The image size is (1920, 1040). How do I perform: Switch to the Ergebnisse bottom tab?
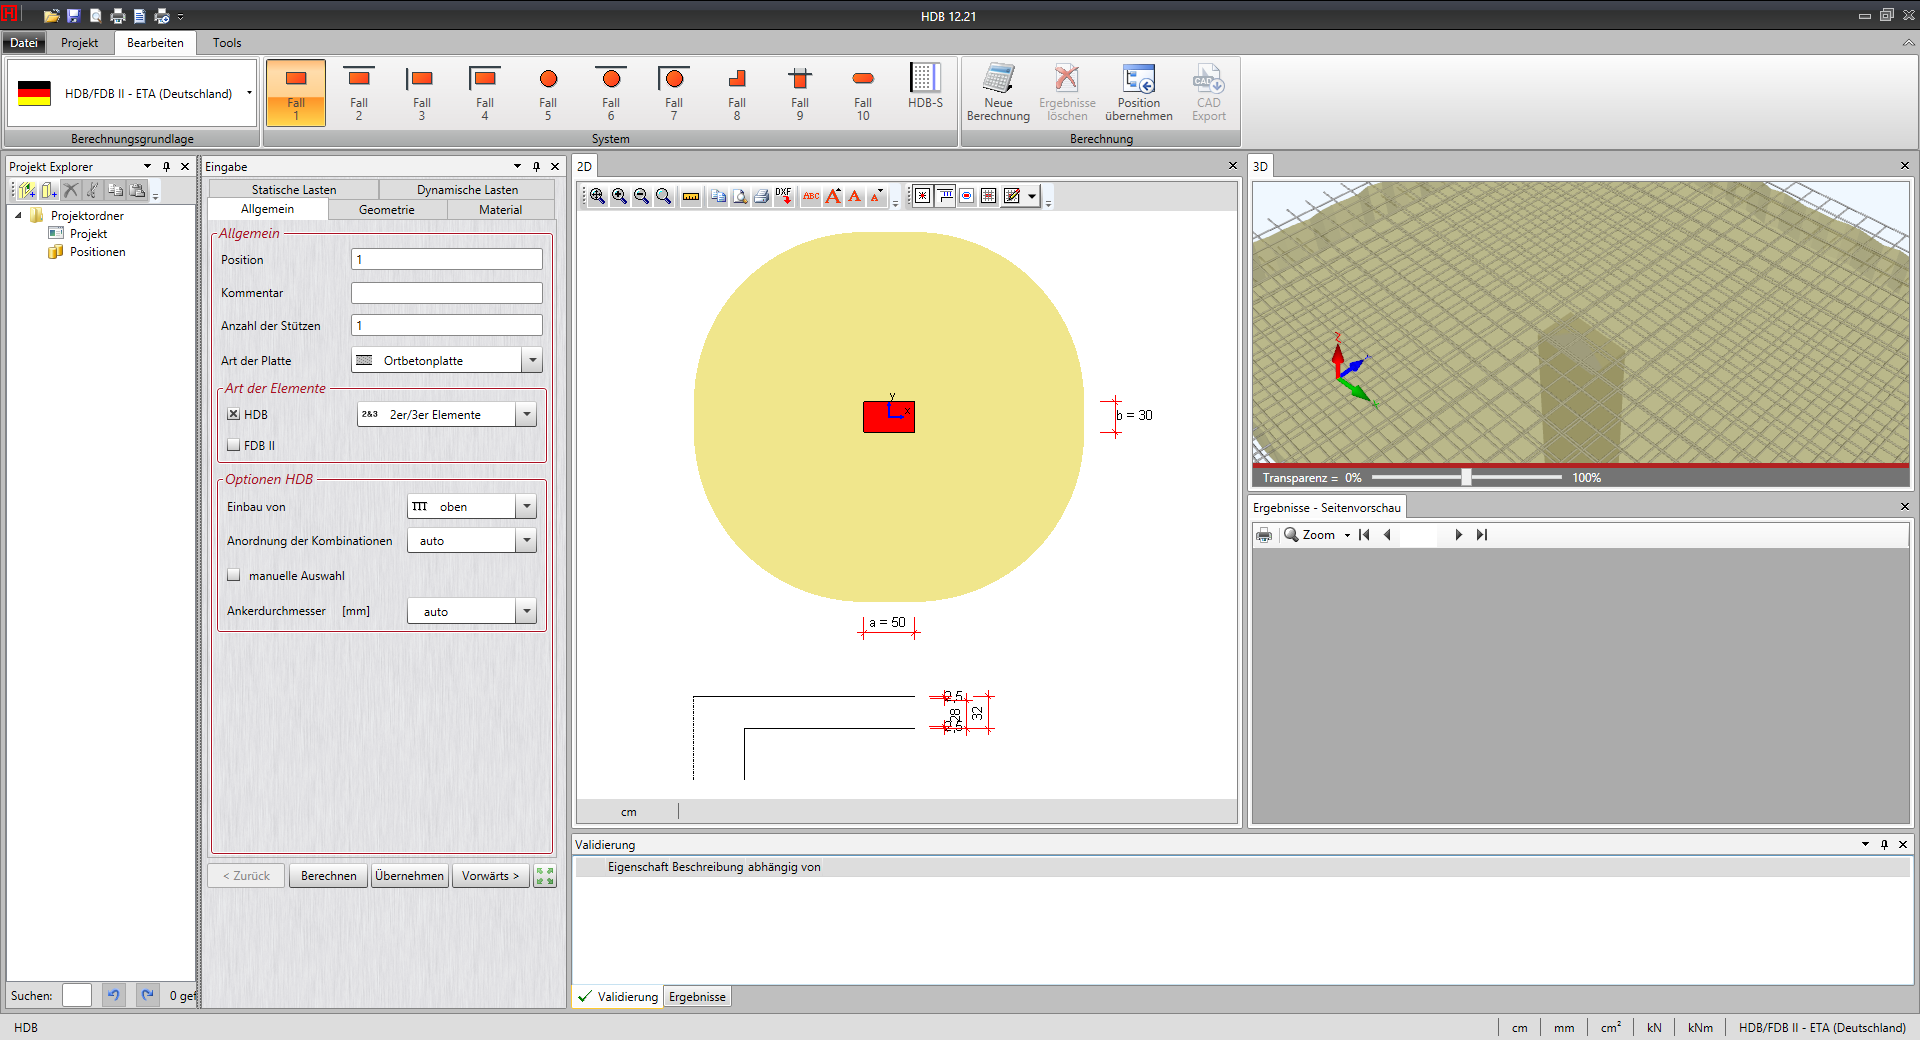(697, 996)
